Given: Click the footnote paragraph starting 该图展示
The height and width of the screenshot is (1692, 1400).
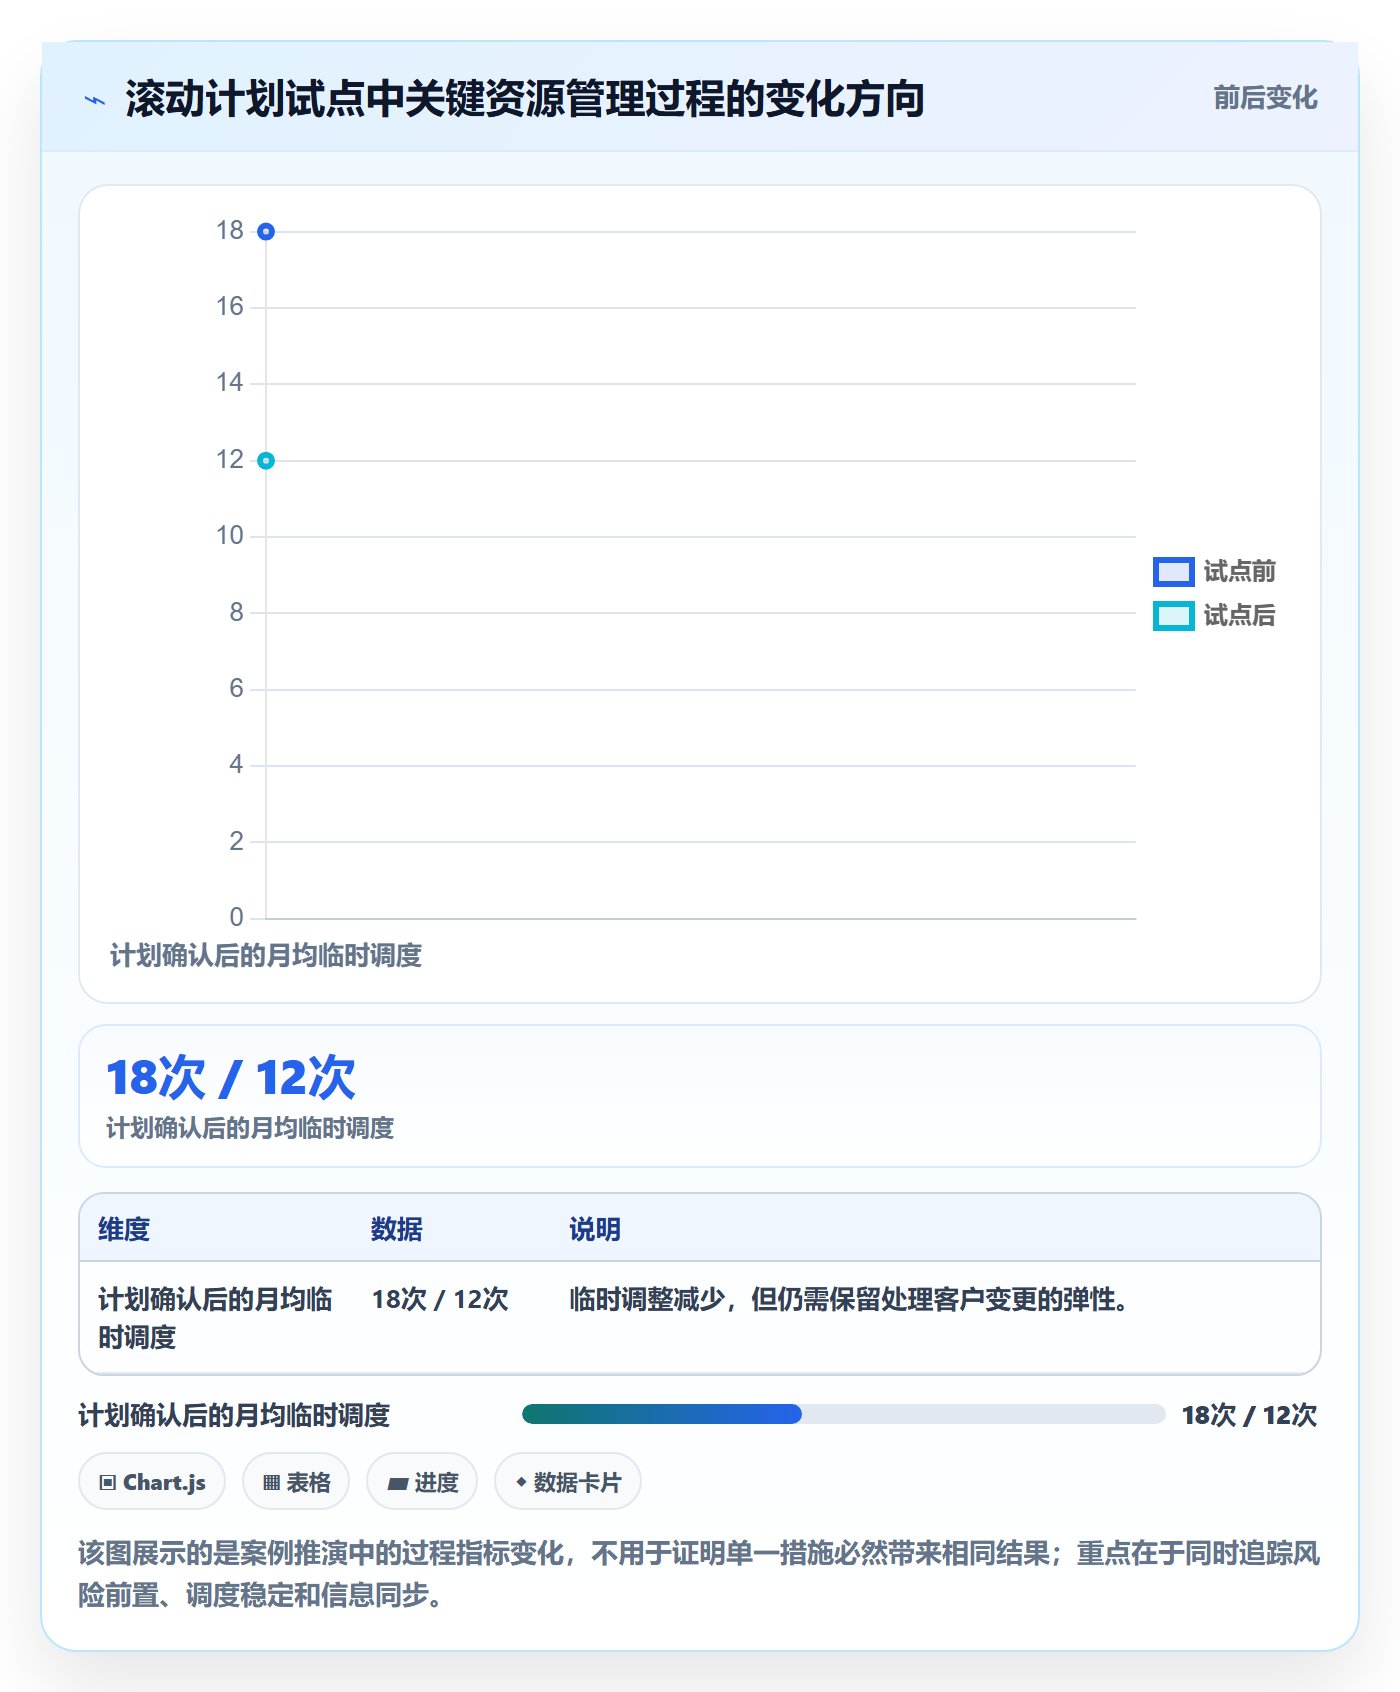Looking at the screenshot, I should 699,1574.
